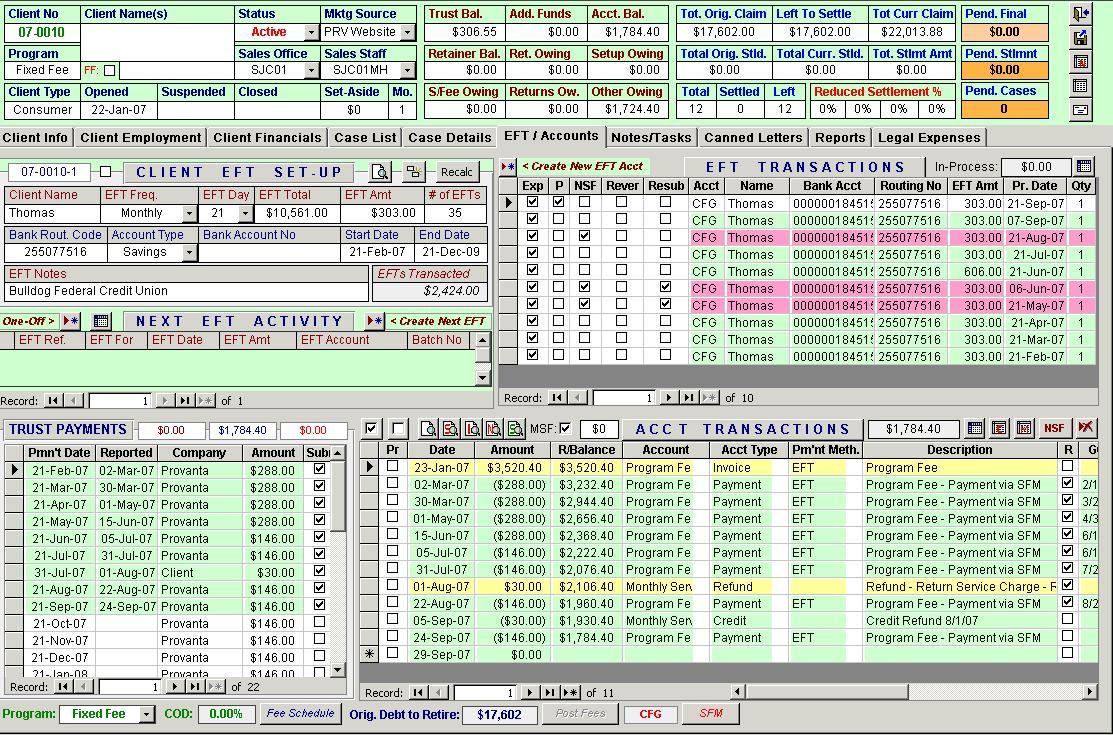Click red ledger icon in Acct Transactions header
The image size is (1113, 735).
tap(999, 428)
